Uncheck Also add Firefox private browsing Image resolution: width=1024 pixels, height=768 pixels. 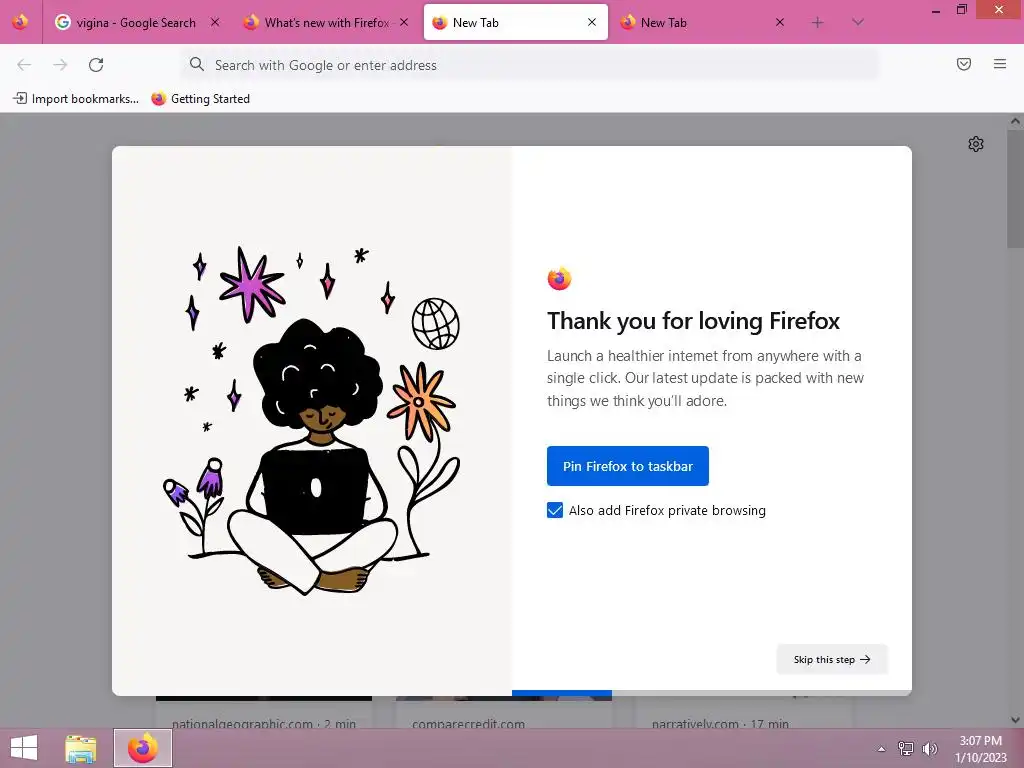pyautogui.click(x=554, y=510)
